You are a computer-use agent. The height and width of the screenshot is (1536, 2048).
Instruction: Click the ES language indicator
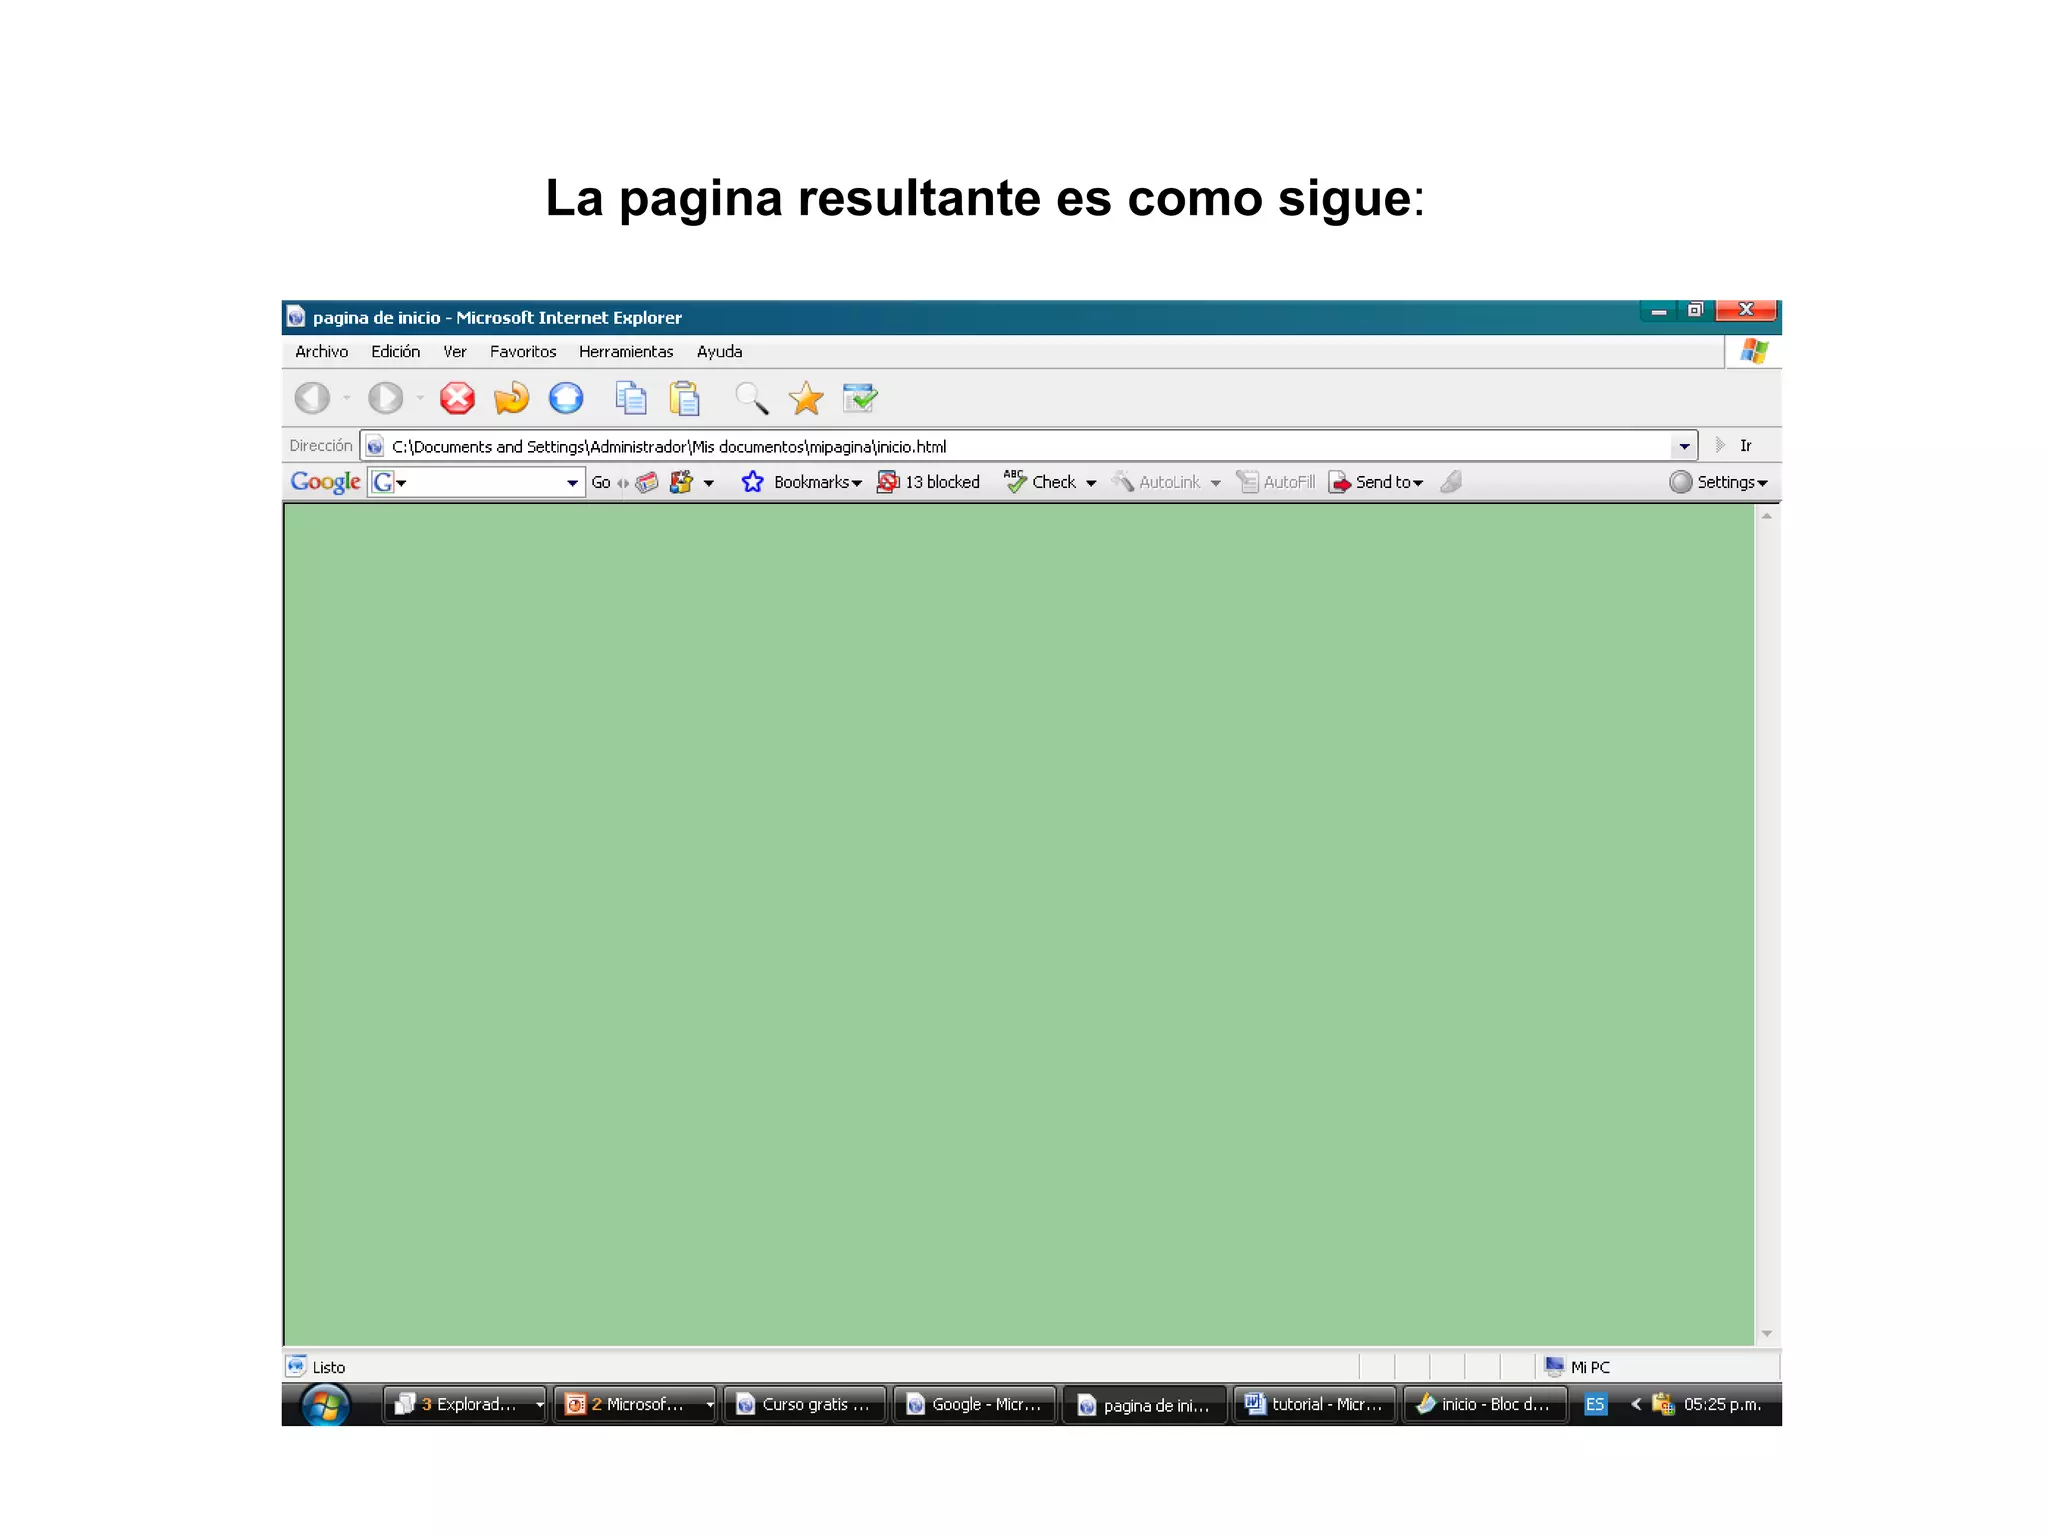[x=1595, y=1405]
